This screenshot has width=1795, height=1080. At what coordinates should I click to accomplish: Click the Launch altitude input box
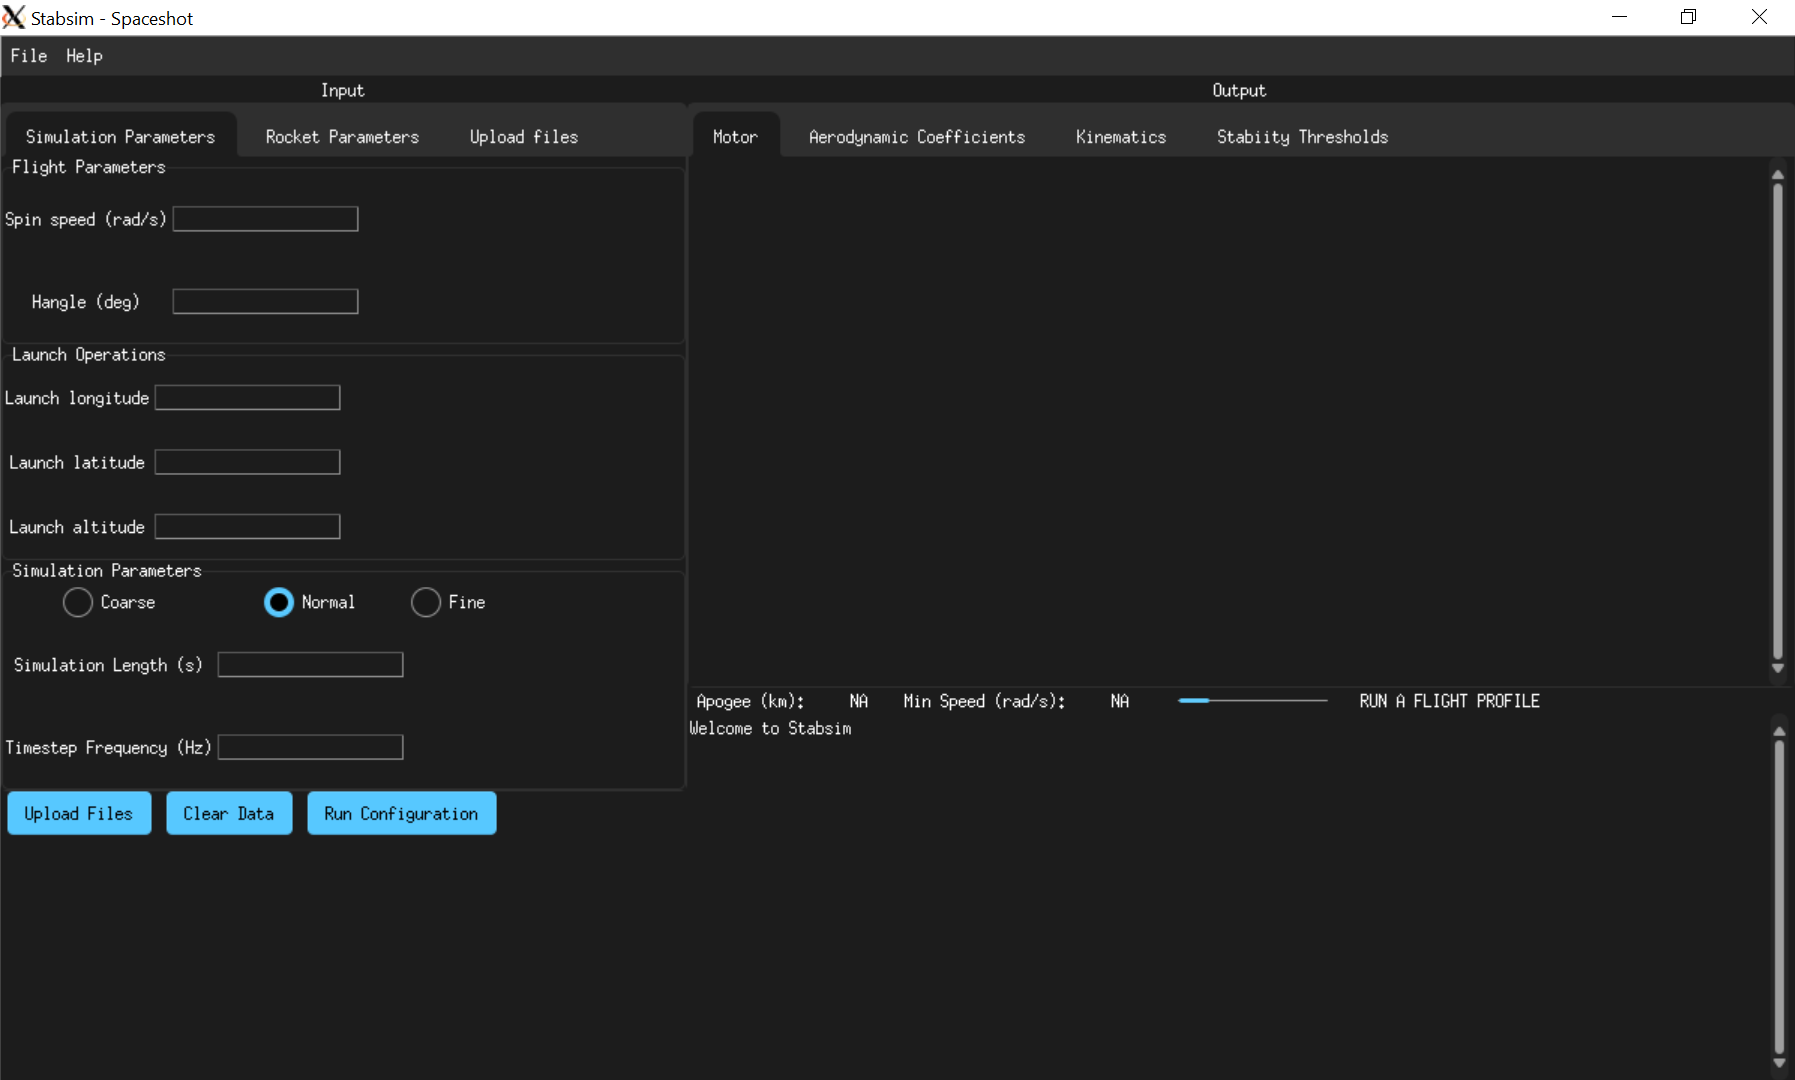point(248,527)
